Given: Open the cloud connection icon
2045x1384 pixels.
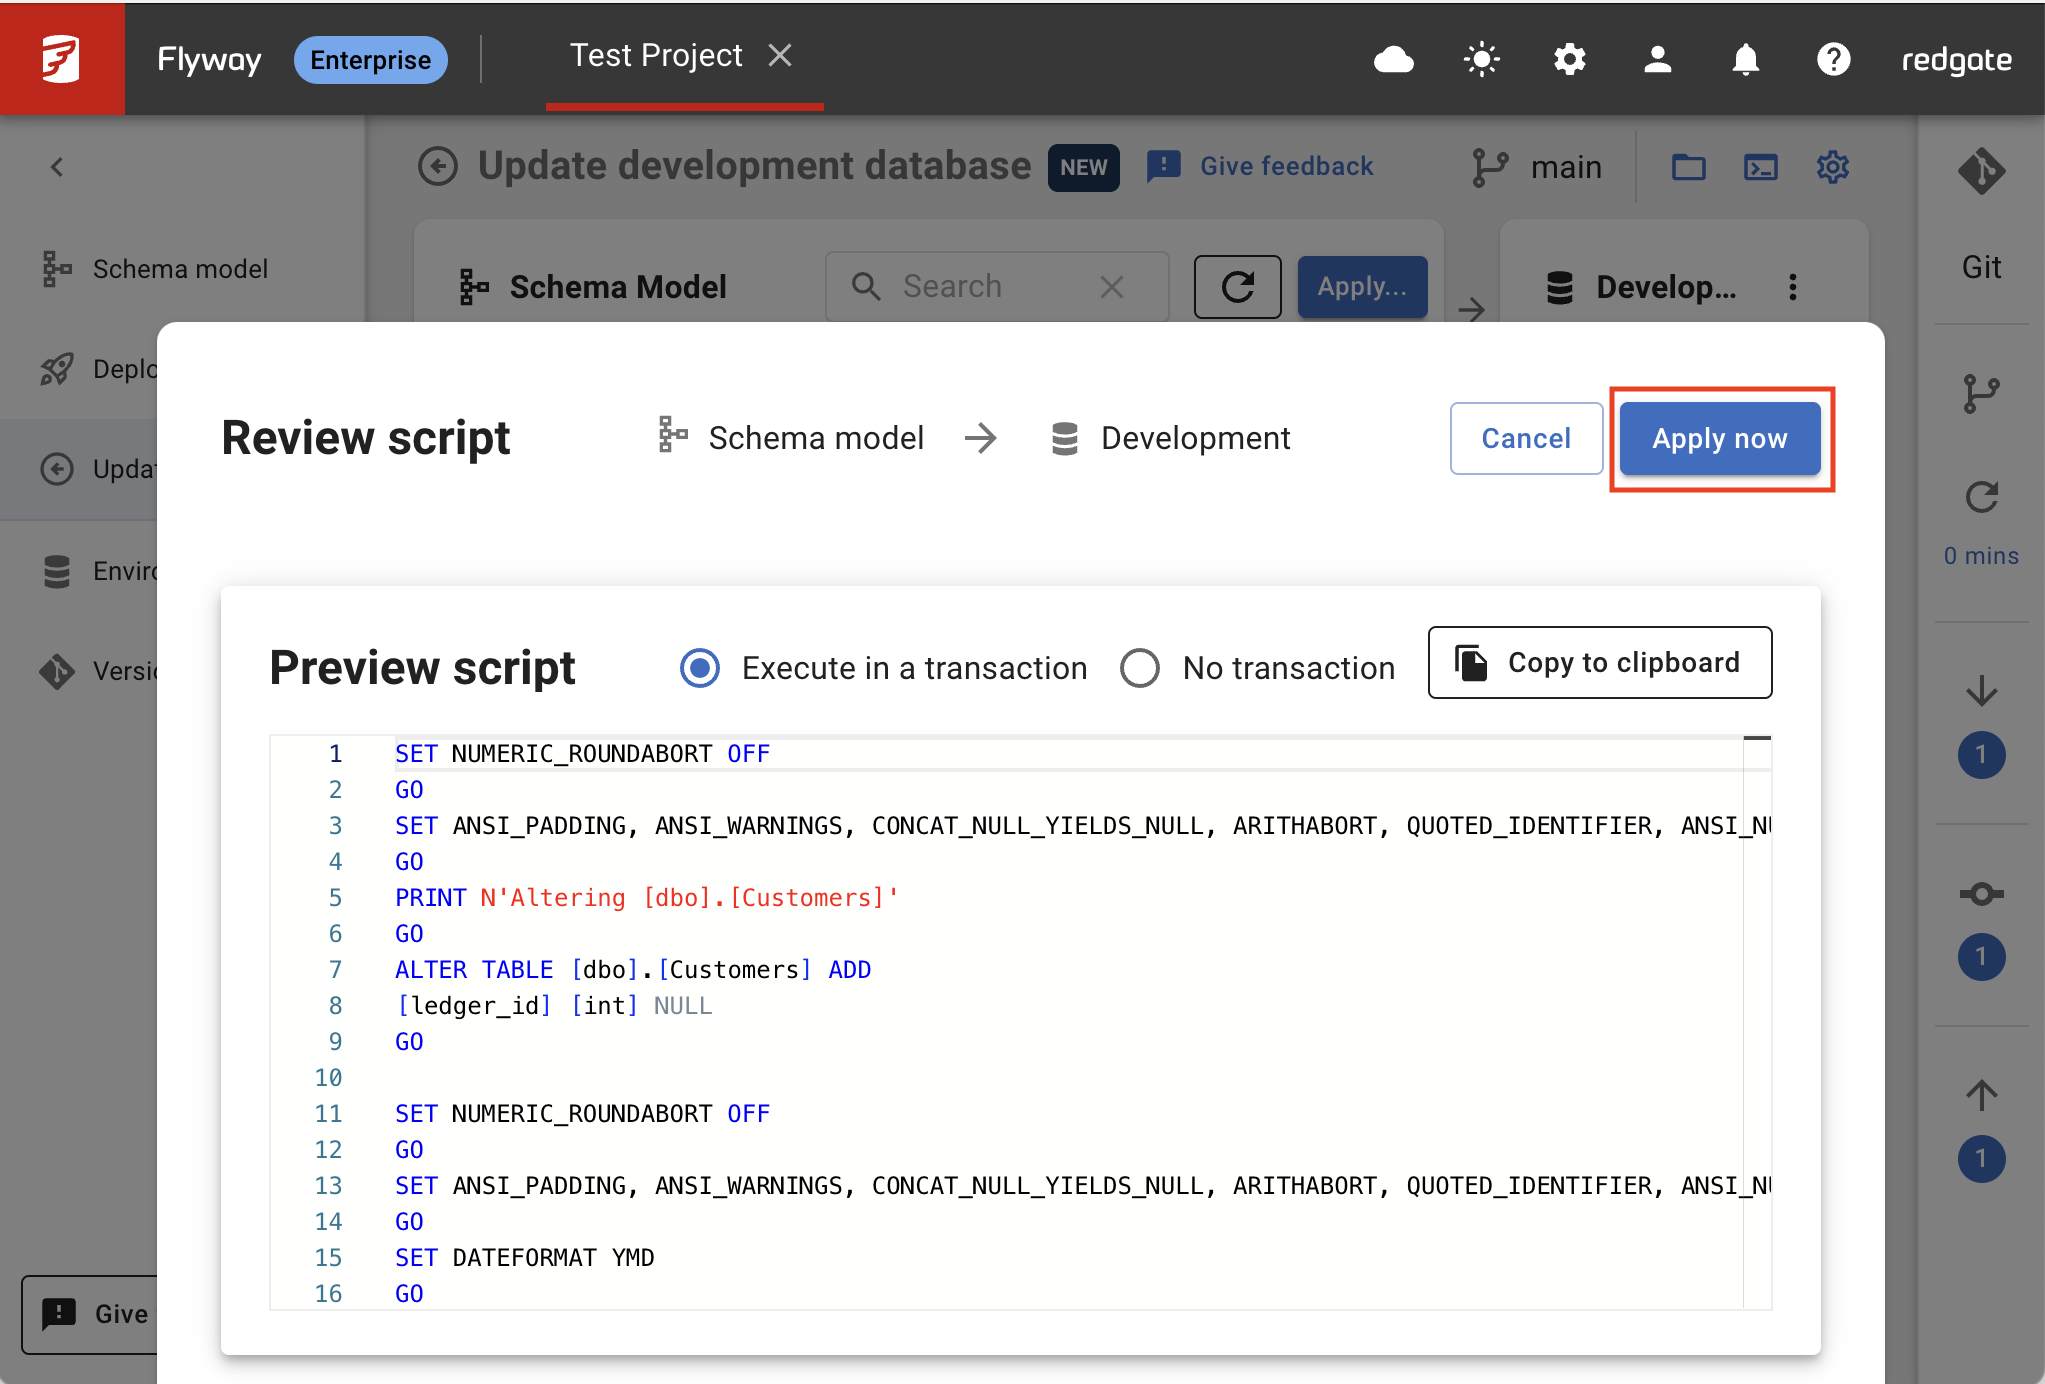Looking at the screenshot, I should 1393,60.
